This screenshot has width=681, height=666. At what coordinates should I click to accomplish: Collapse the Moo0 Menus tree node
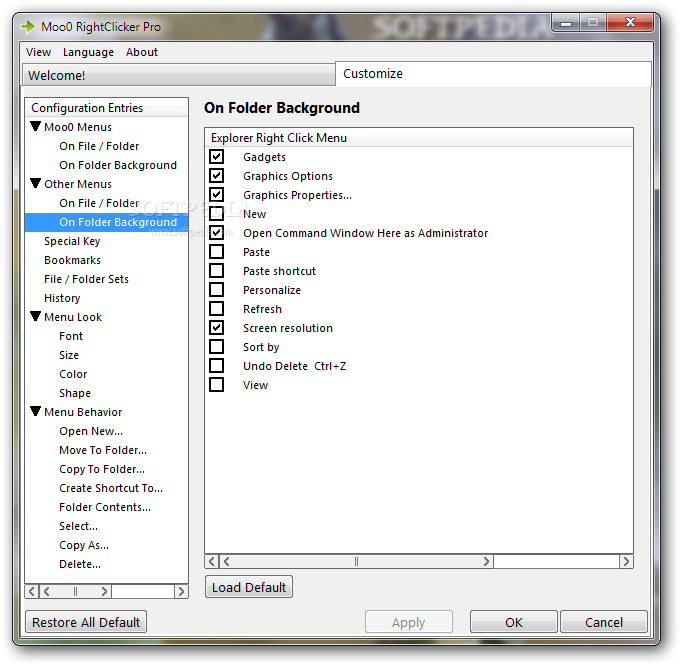click(36, 126)
